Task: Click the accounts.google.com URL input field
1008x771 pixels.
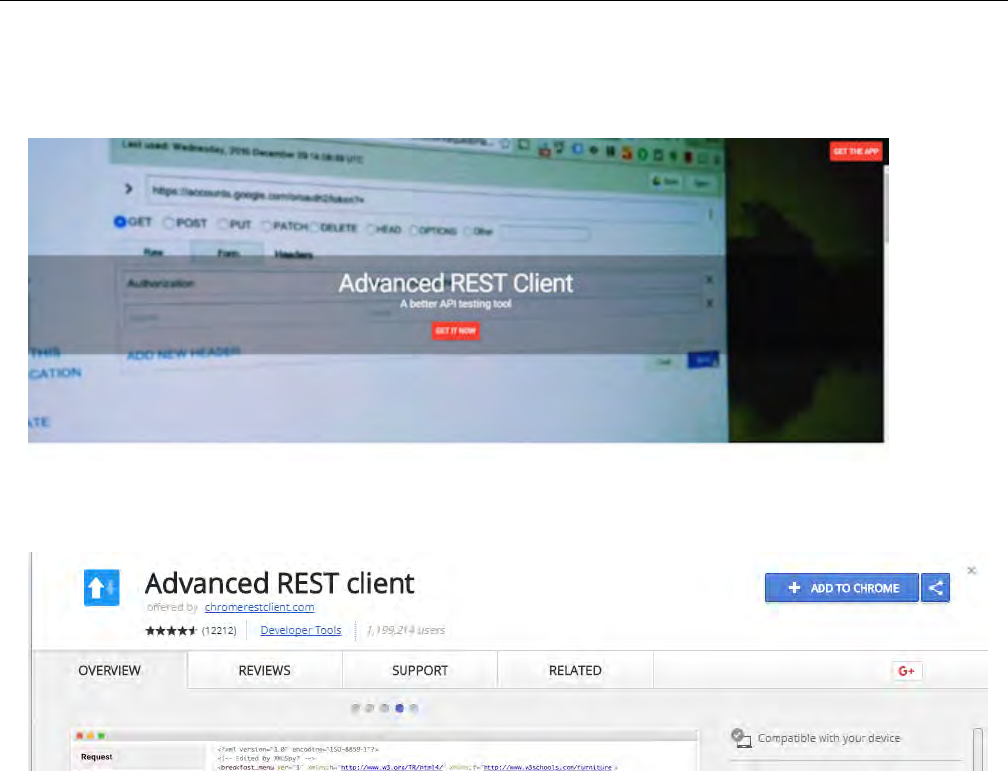Action: coord(423,198)
